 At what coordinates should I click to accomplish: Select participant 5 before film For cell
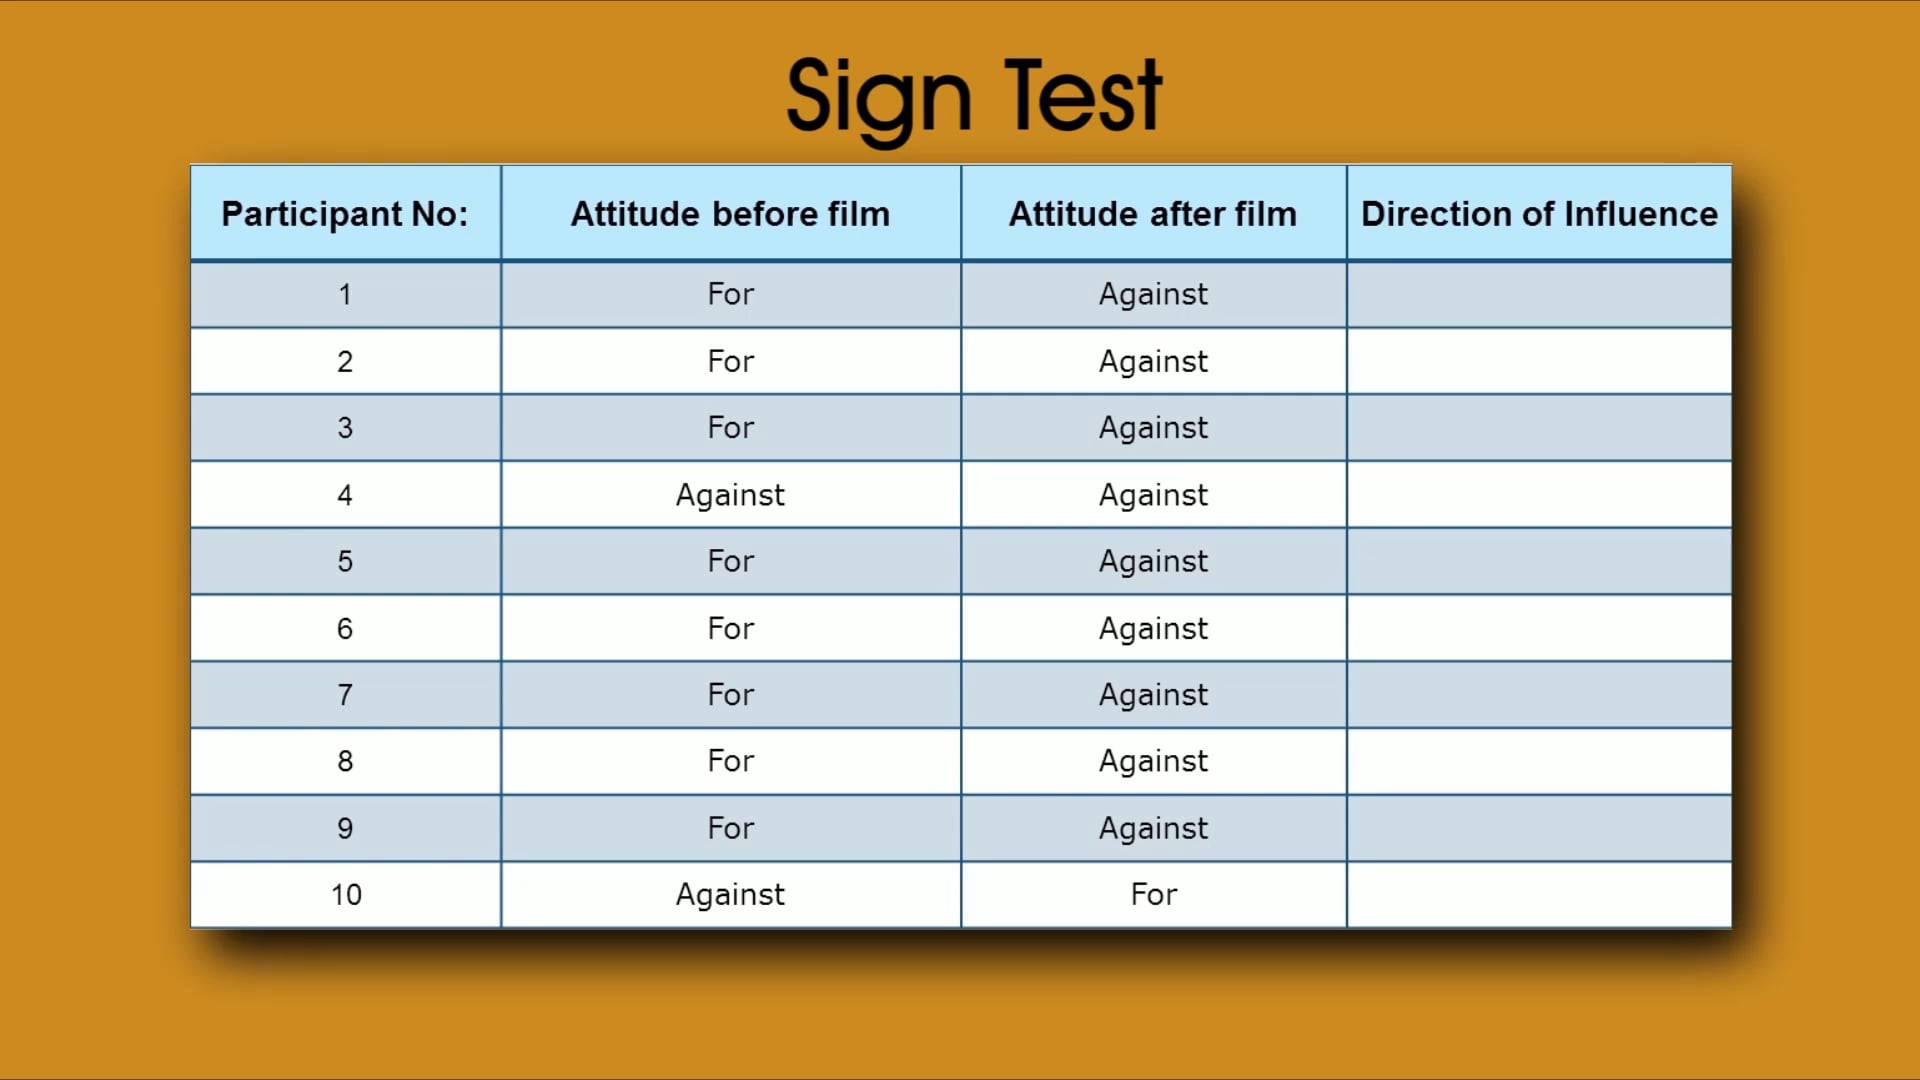729,559
